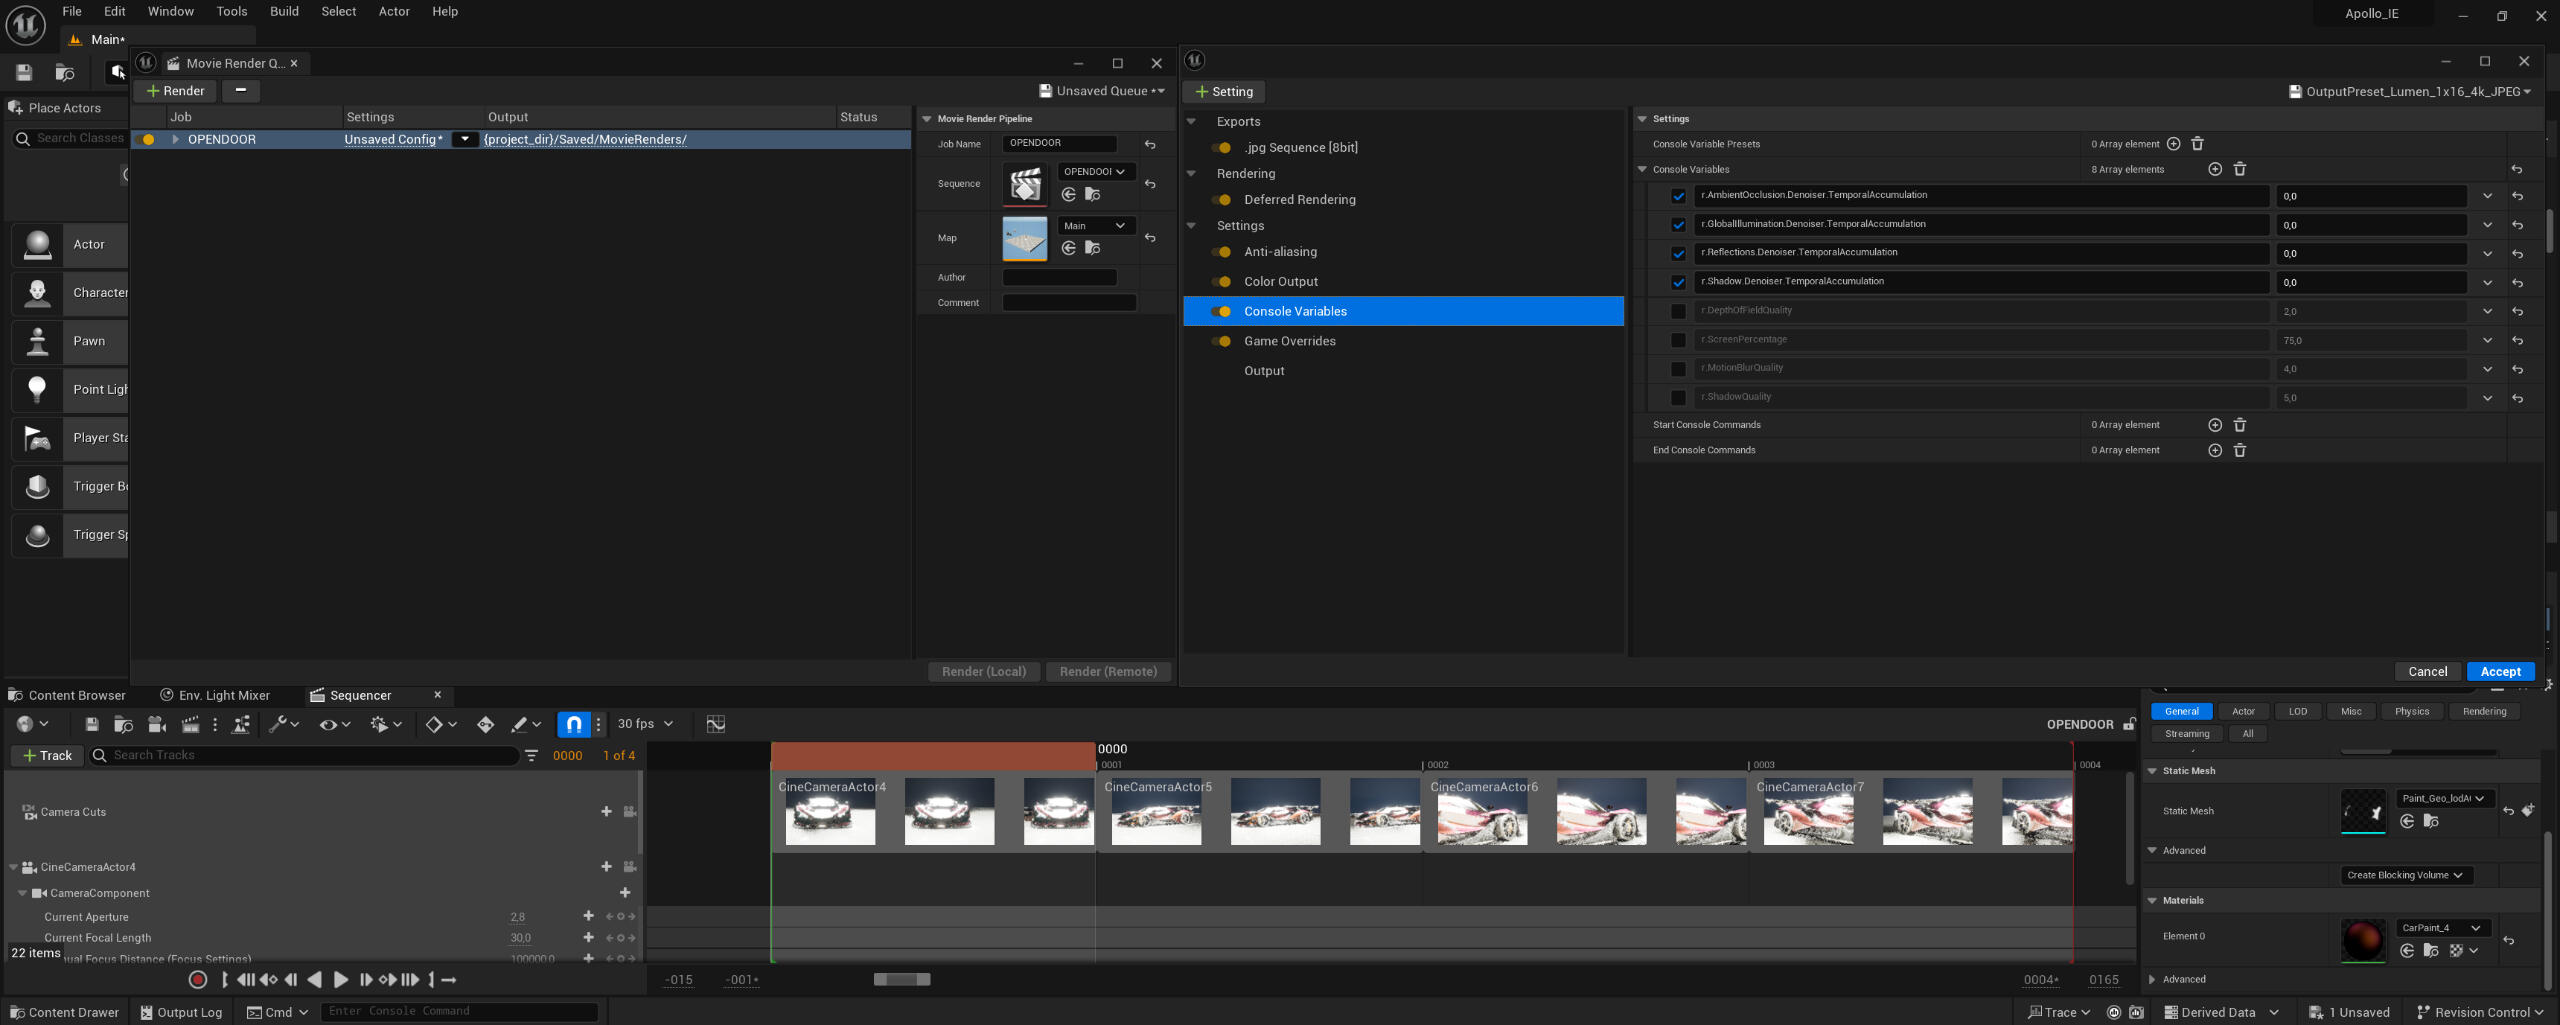Open the 30 fps frame rate dropdown
Viewport: 2560px width, 1025px height.
pyautogui.click(x=645, y=724)
